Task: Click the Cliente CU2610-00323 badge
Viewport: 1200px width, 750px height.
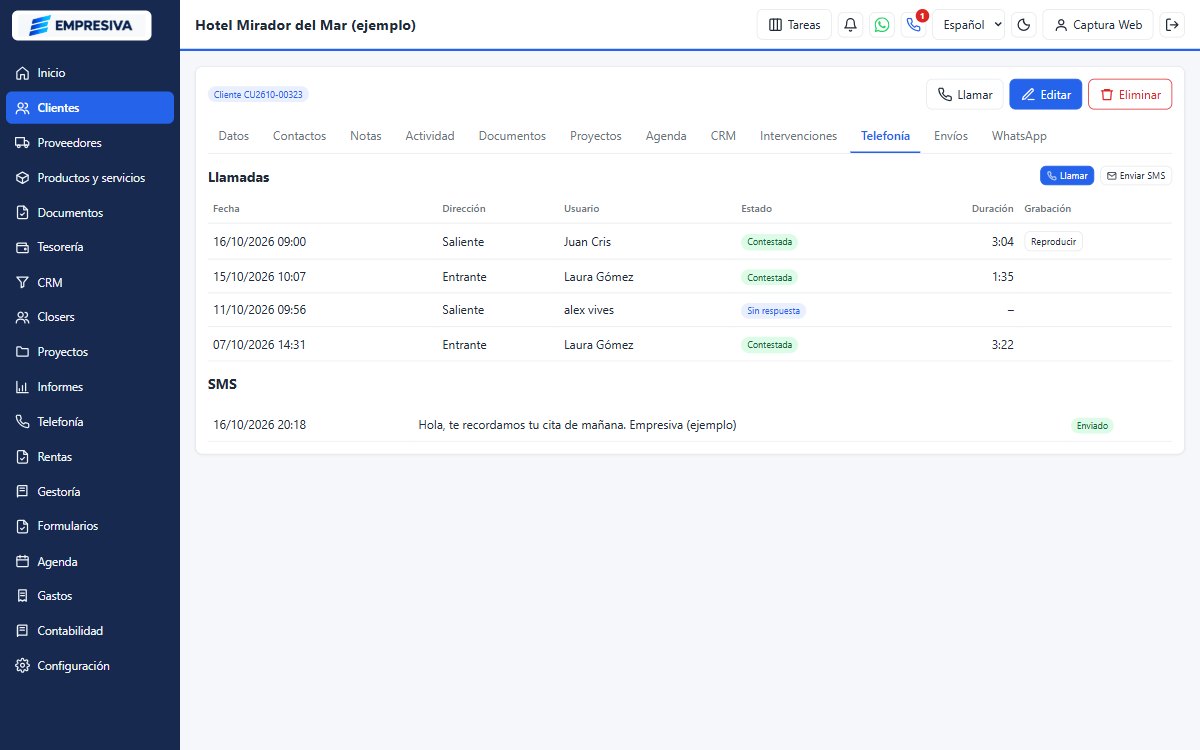Action: (x=258, y=95)
